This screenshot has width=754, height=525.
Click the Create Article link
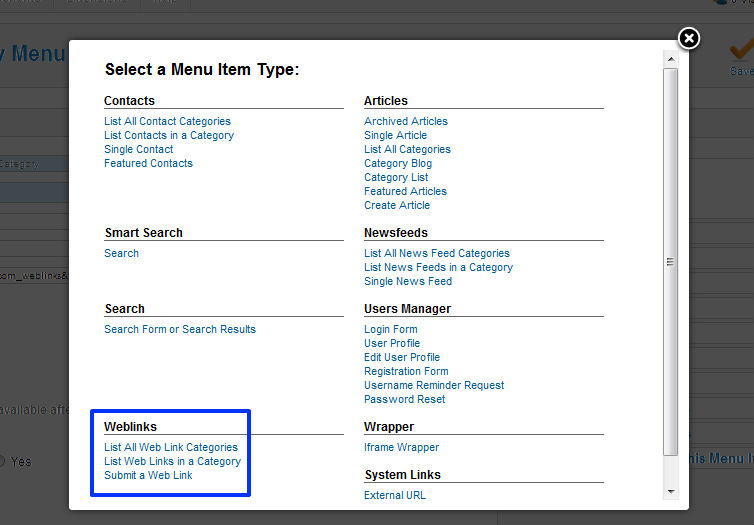(397, 205)
